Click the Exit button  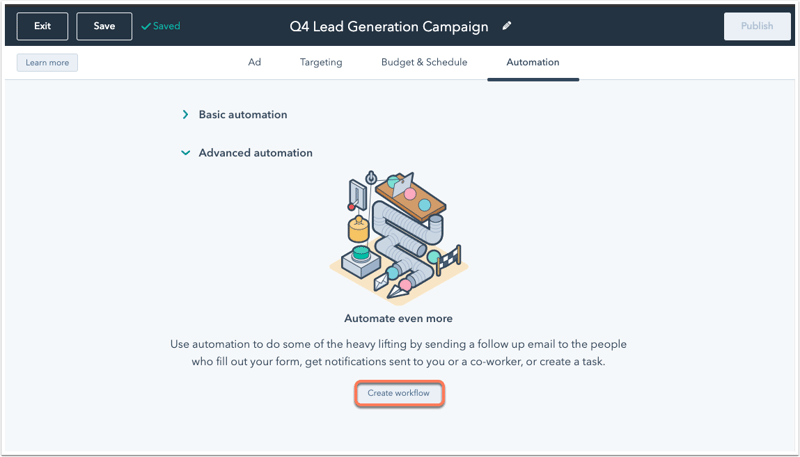pyautogui.click(x=42, y=26)
